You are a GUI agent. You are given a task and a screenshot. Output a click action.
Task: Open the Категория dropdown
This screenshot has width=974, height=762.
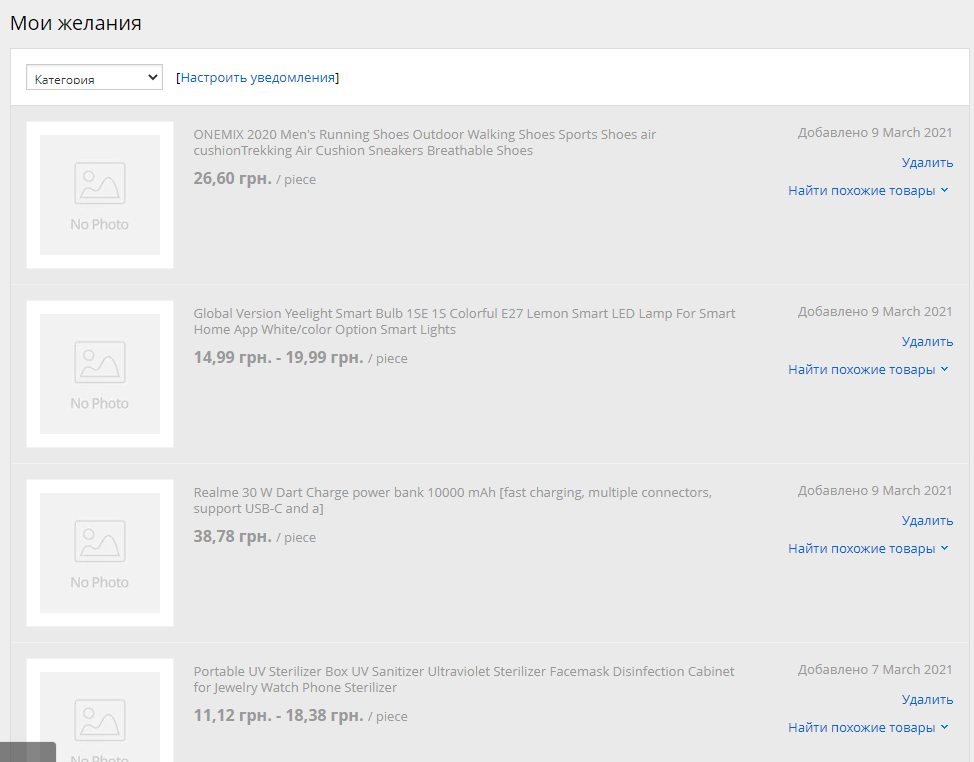click(x=94, y=78)
